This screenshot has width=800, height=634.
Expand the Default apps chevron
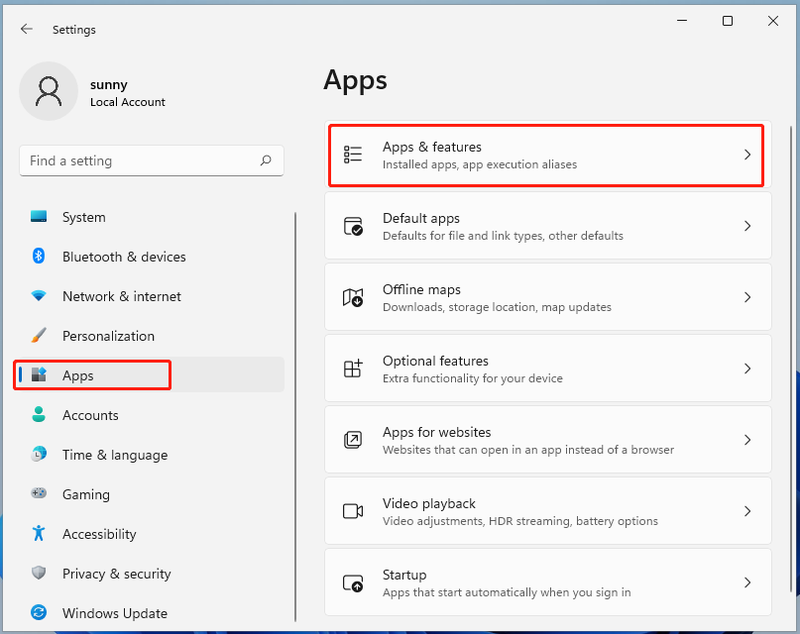(x=747, y=226)
